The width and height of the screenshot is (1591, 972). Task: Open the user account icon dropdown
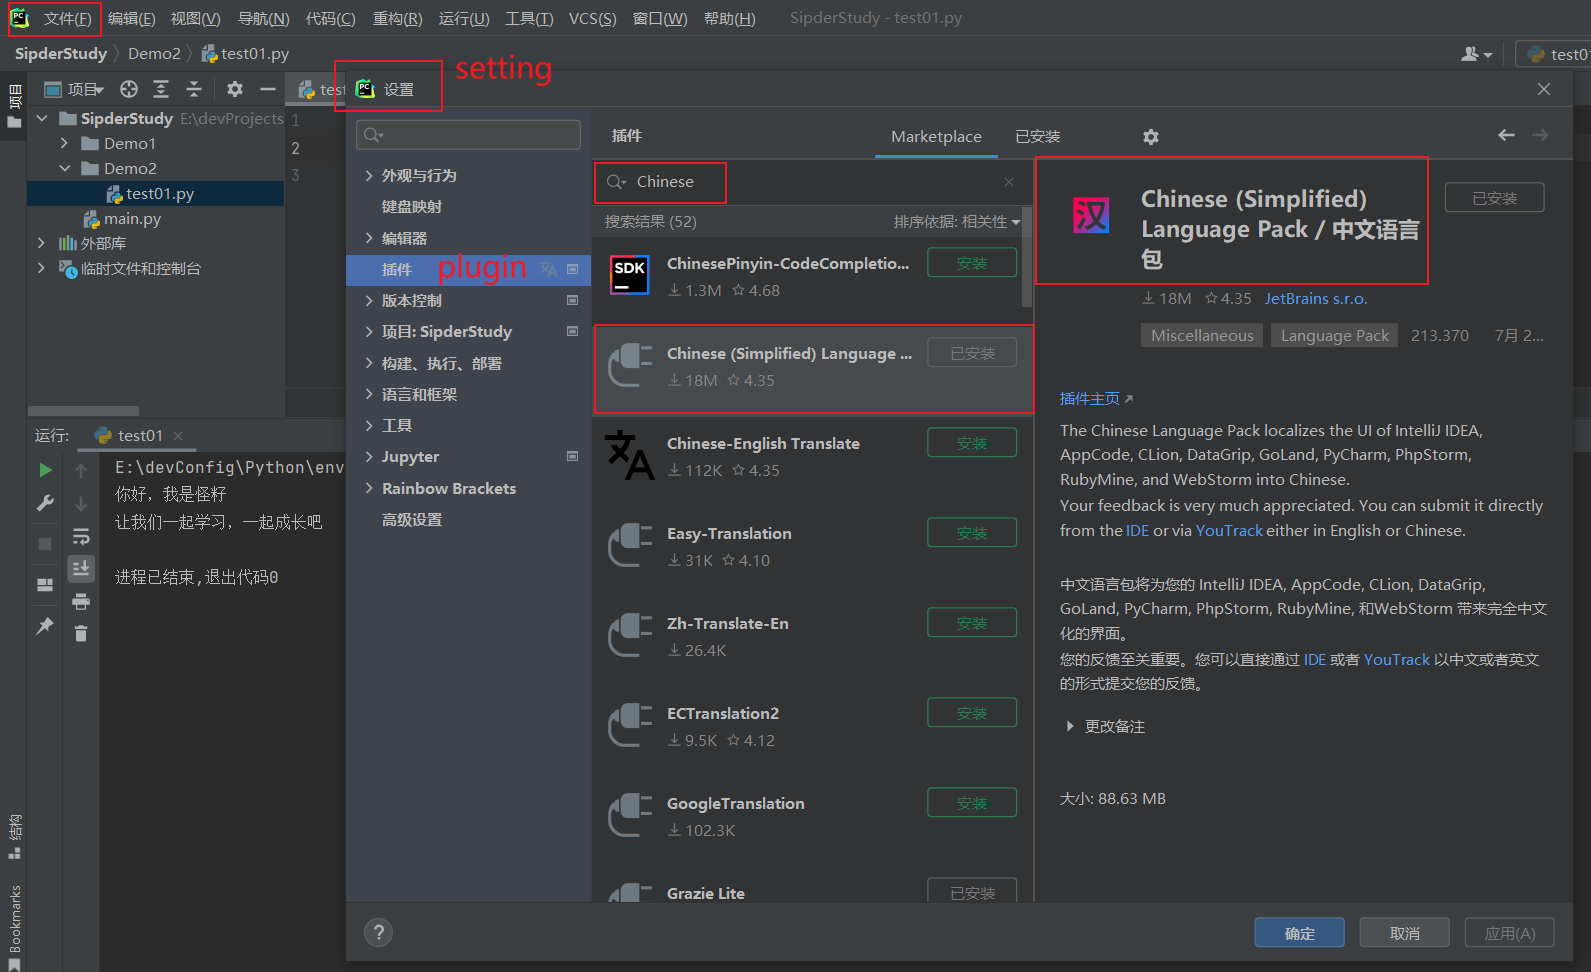(x=1476, y=54)
